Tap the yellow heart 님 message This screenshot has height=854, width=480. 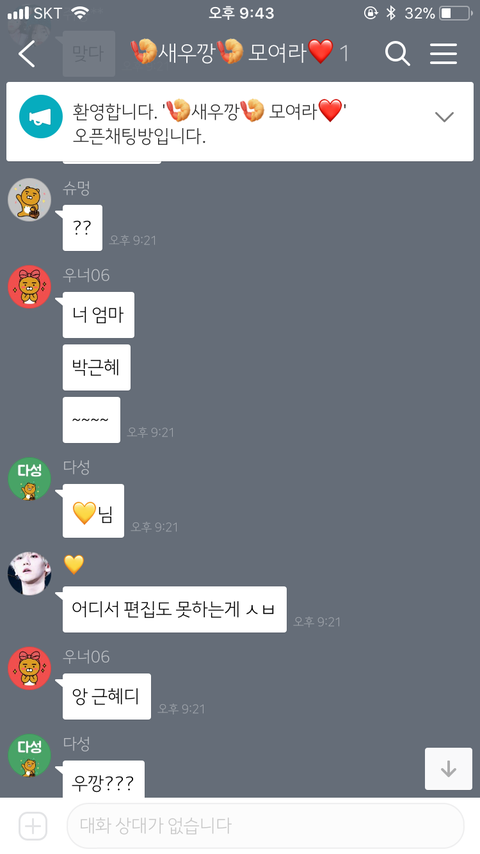(93, 511)
